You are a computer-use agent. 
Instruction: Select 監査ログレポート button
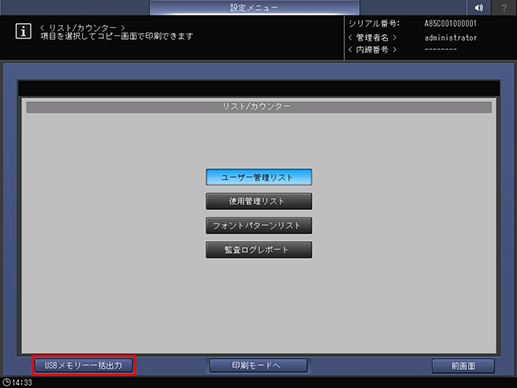259,250
